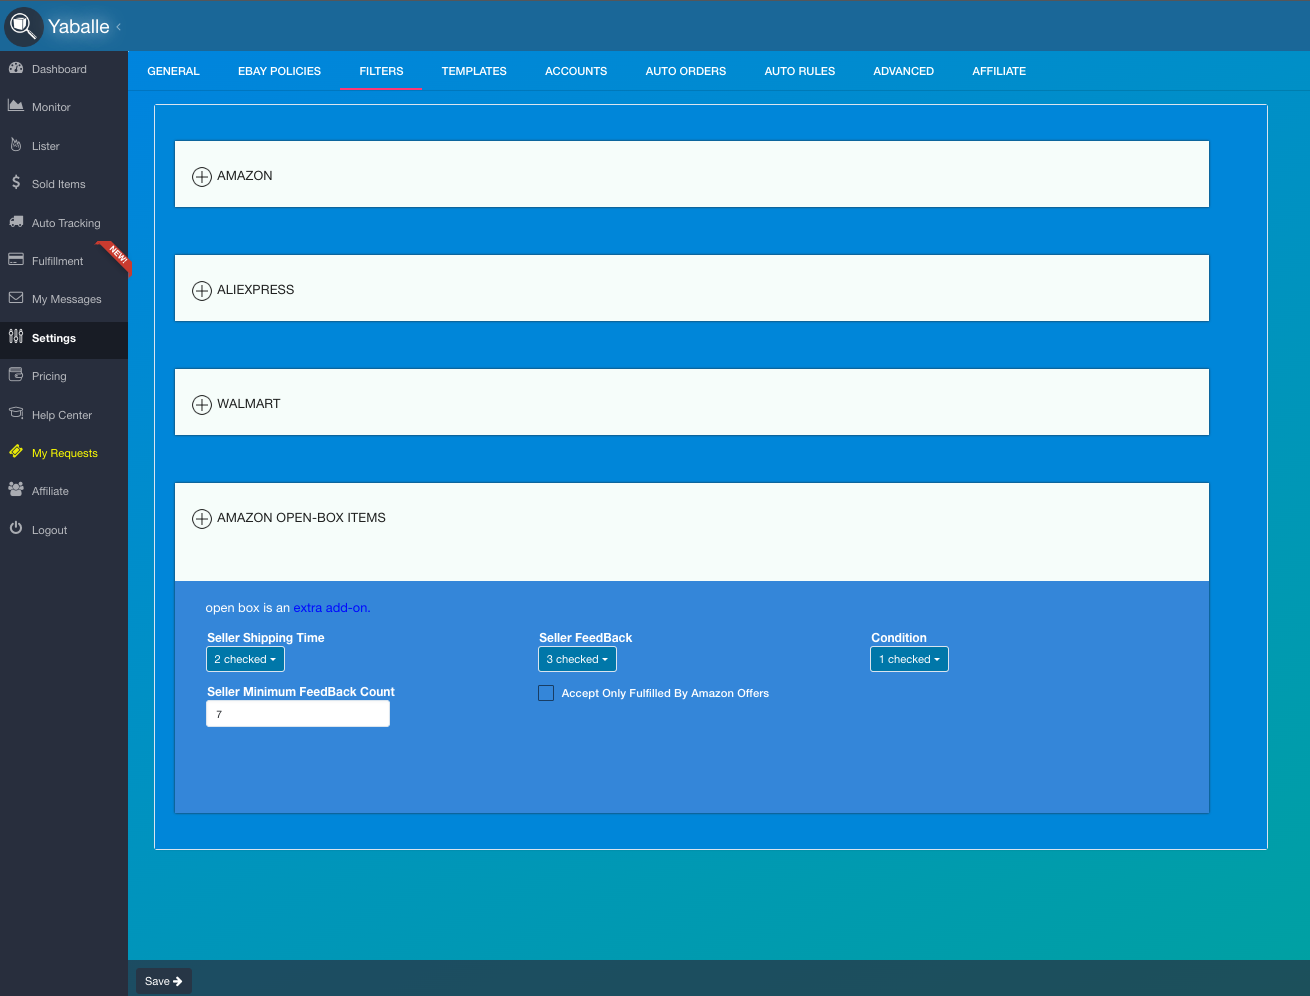The width and height of the screenshot is (1310, 996).
Task: Click the Save button
Action: click(x=164, y=981)
